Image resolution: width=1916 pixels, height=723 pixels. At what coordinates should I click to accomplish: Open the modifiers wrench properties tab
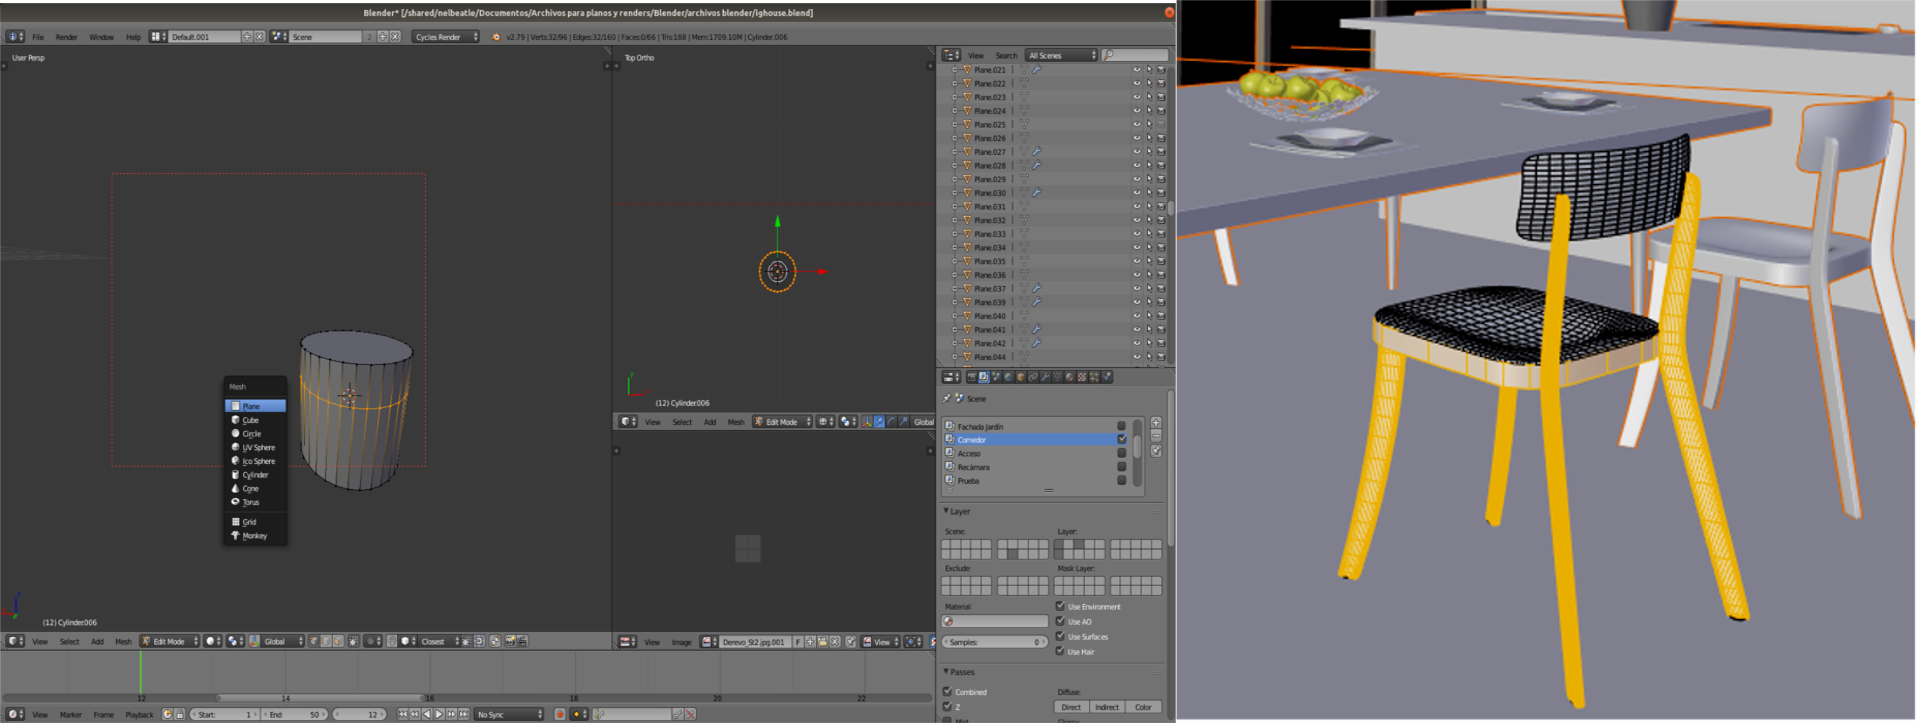click(1045, 377)
